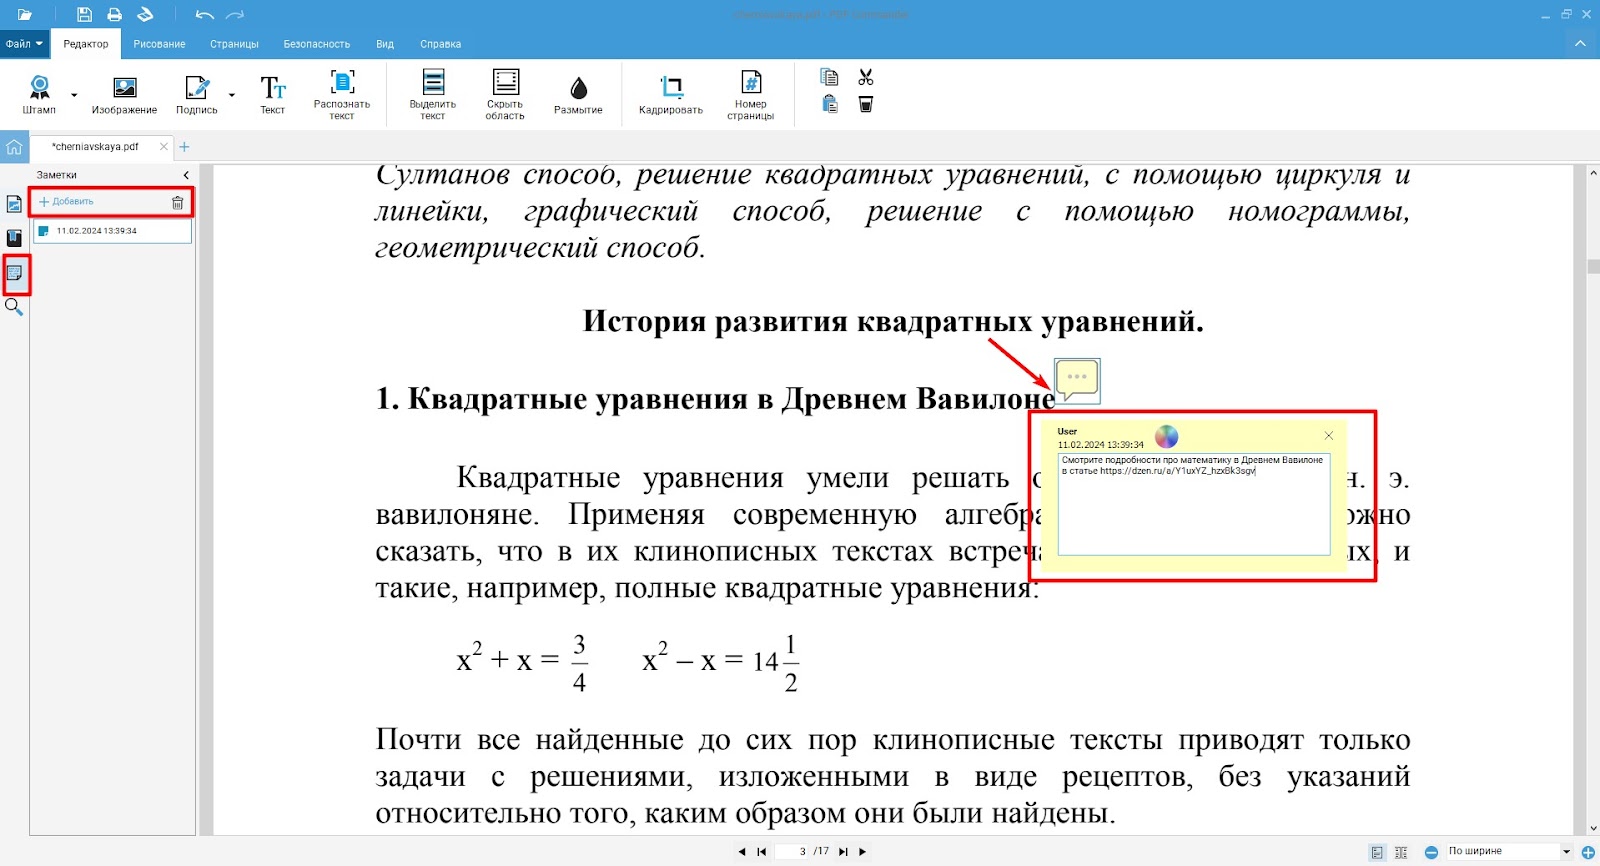This screenshot has width=1600, height=866.
Task: Choose the Кадрировать crop tool
Action: [671, 95]
